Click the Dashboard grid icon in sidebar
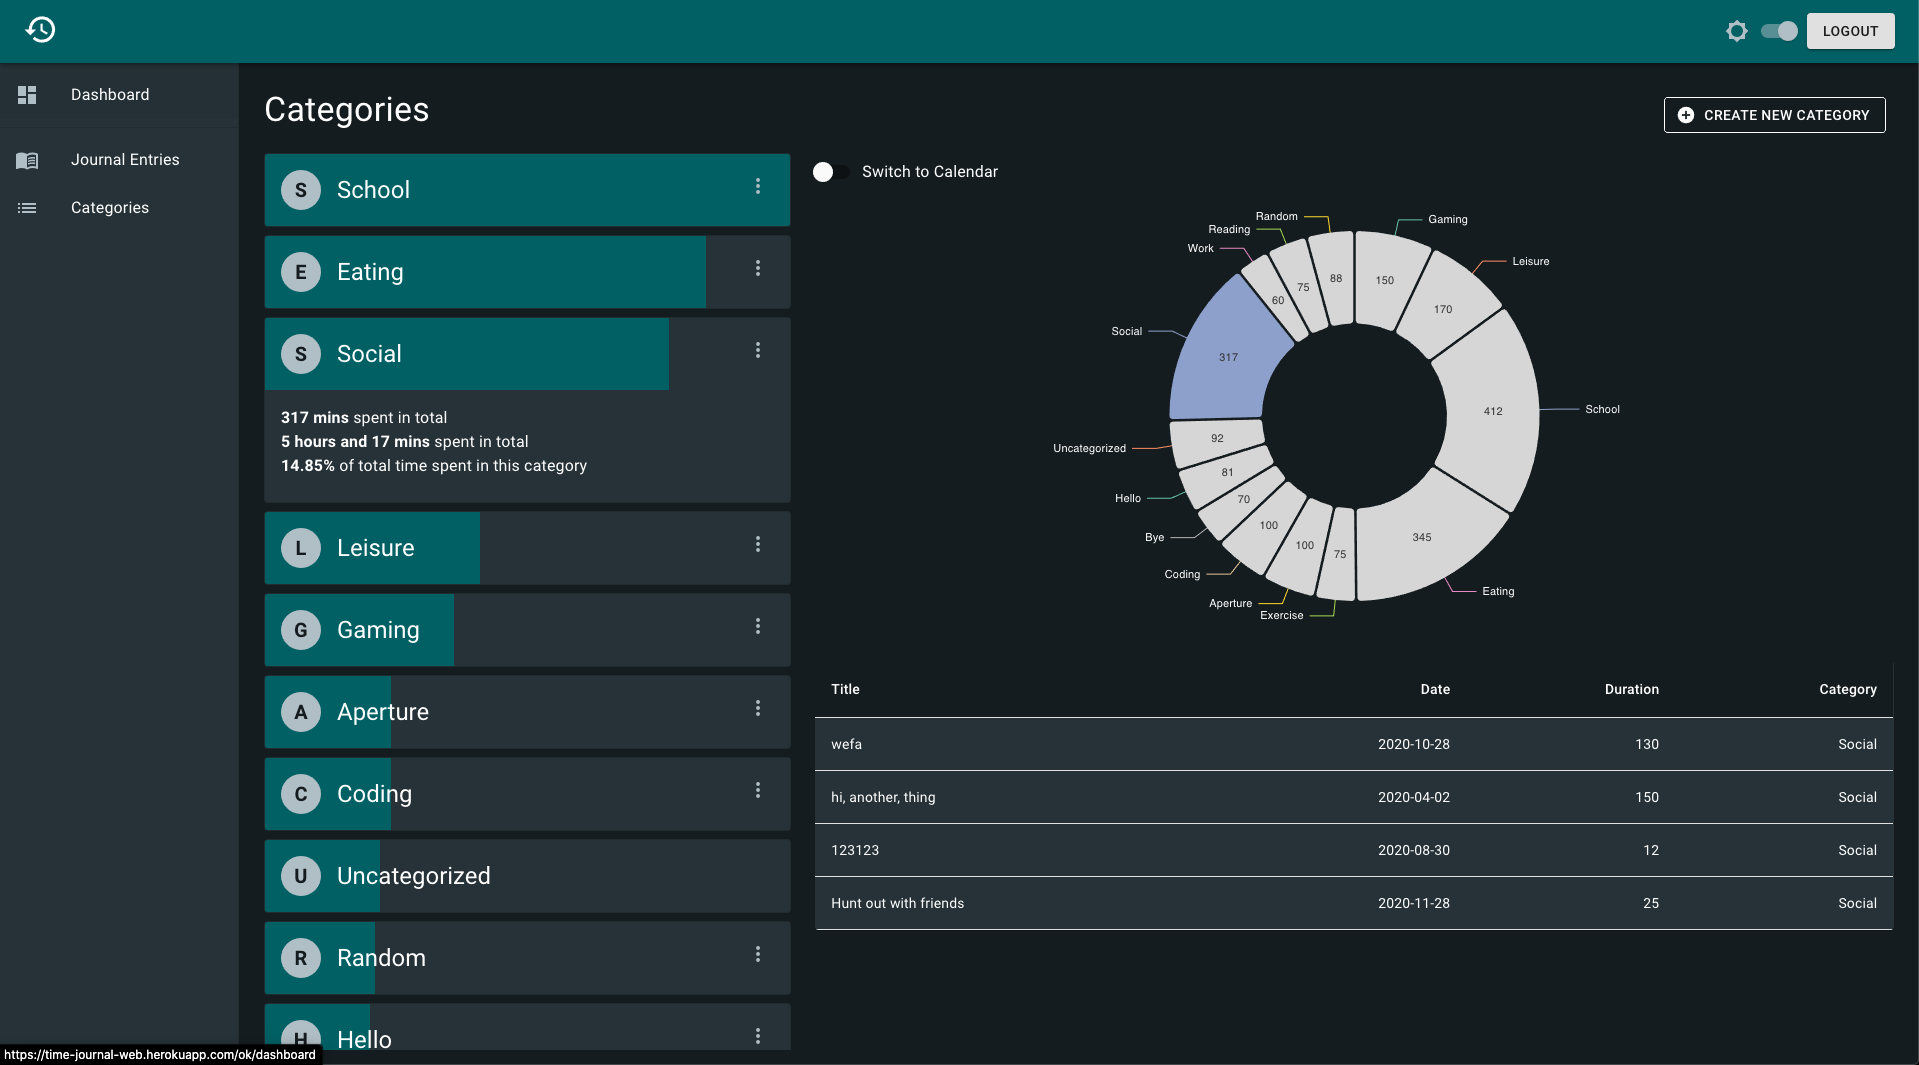Viewport: 1919px width, 1065px height. point(27,95)
